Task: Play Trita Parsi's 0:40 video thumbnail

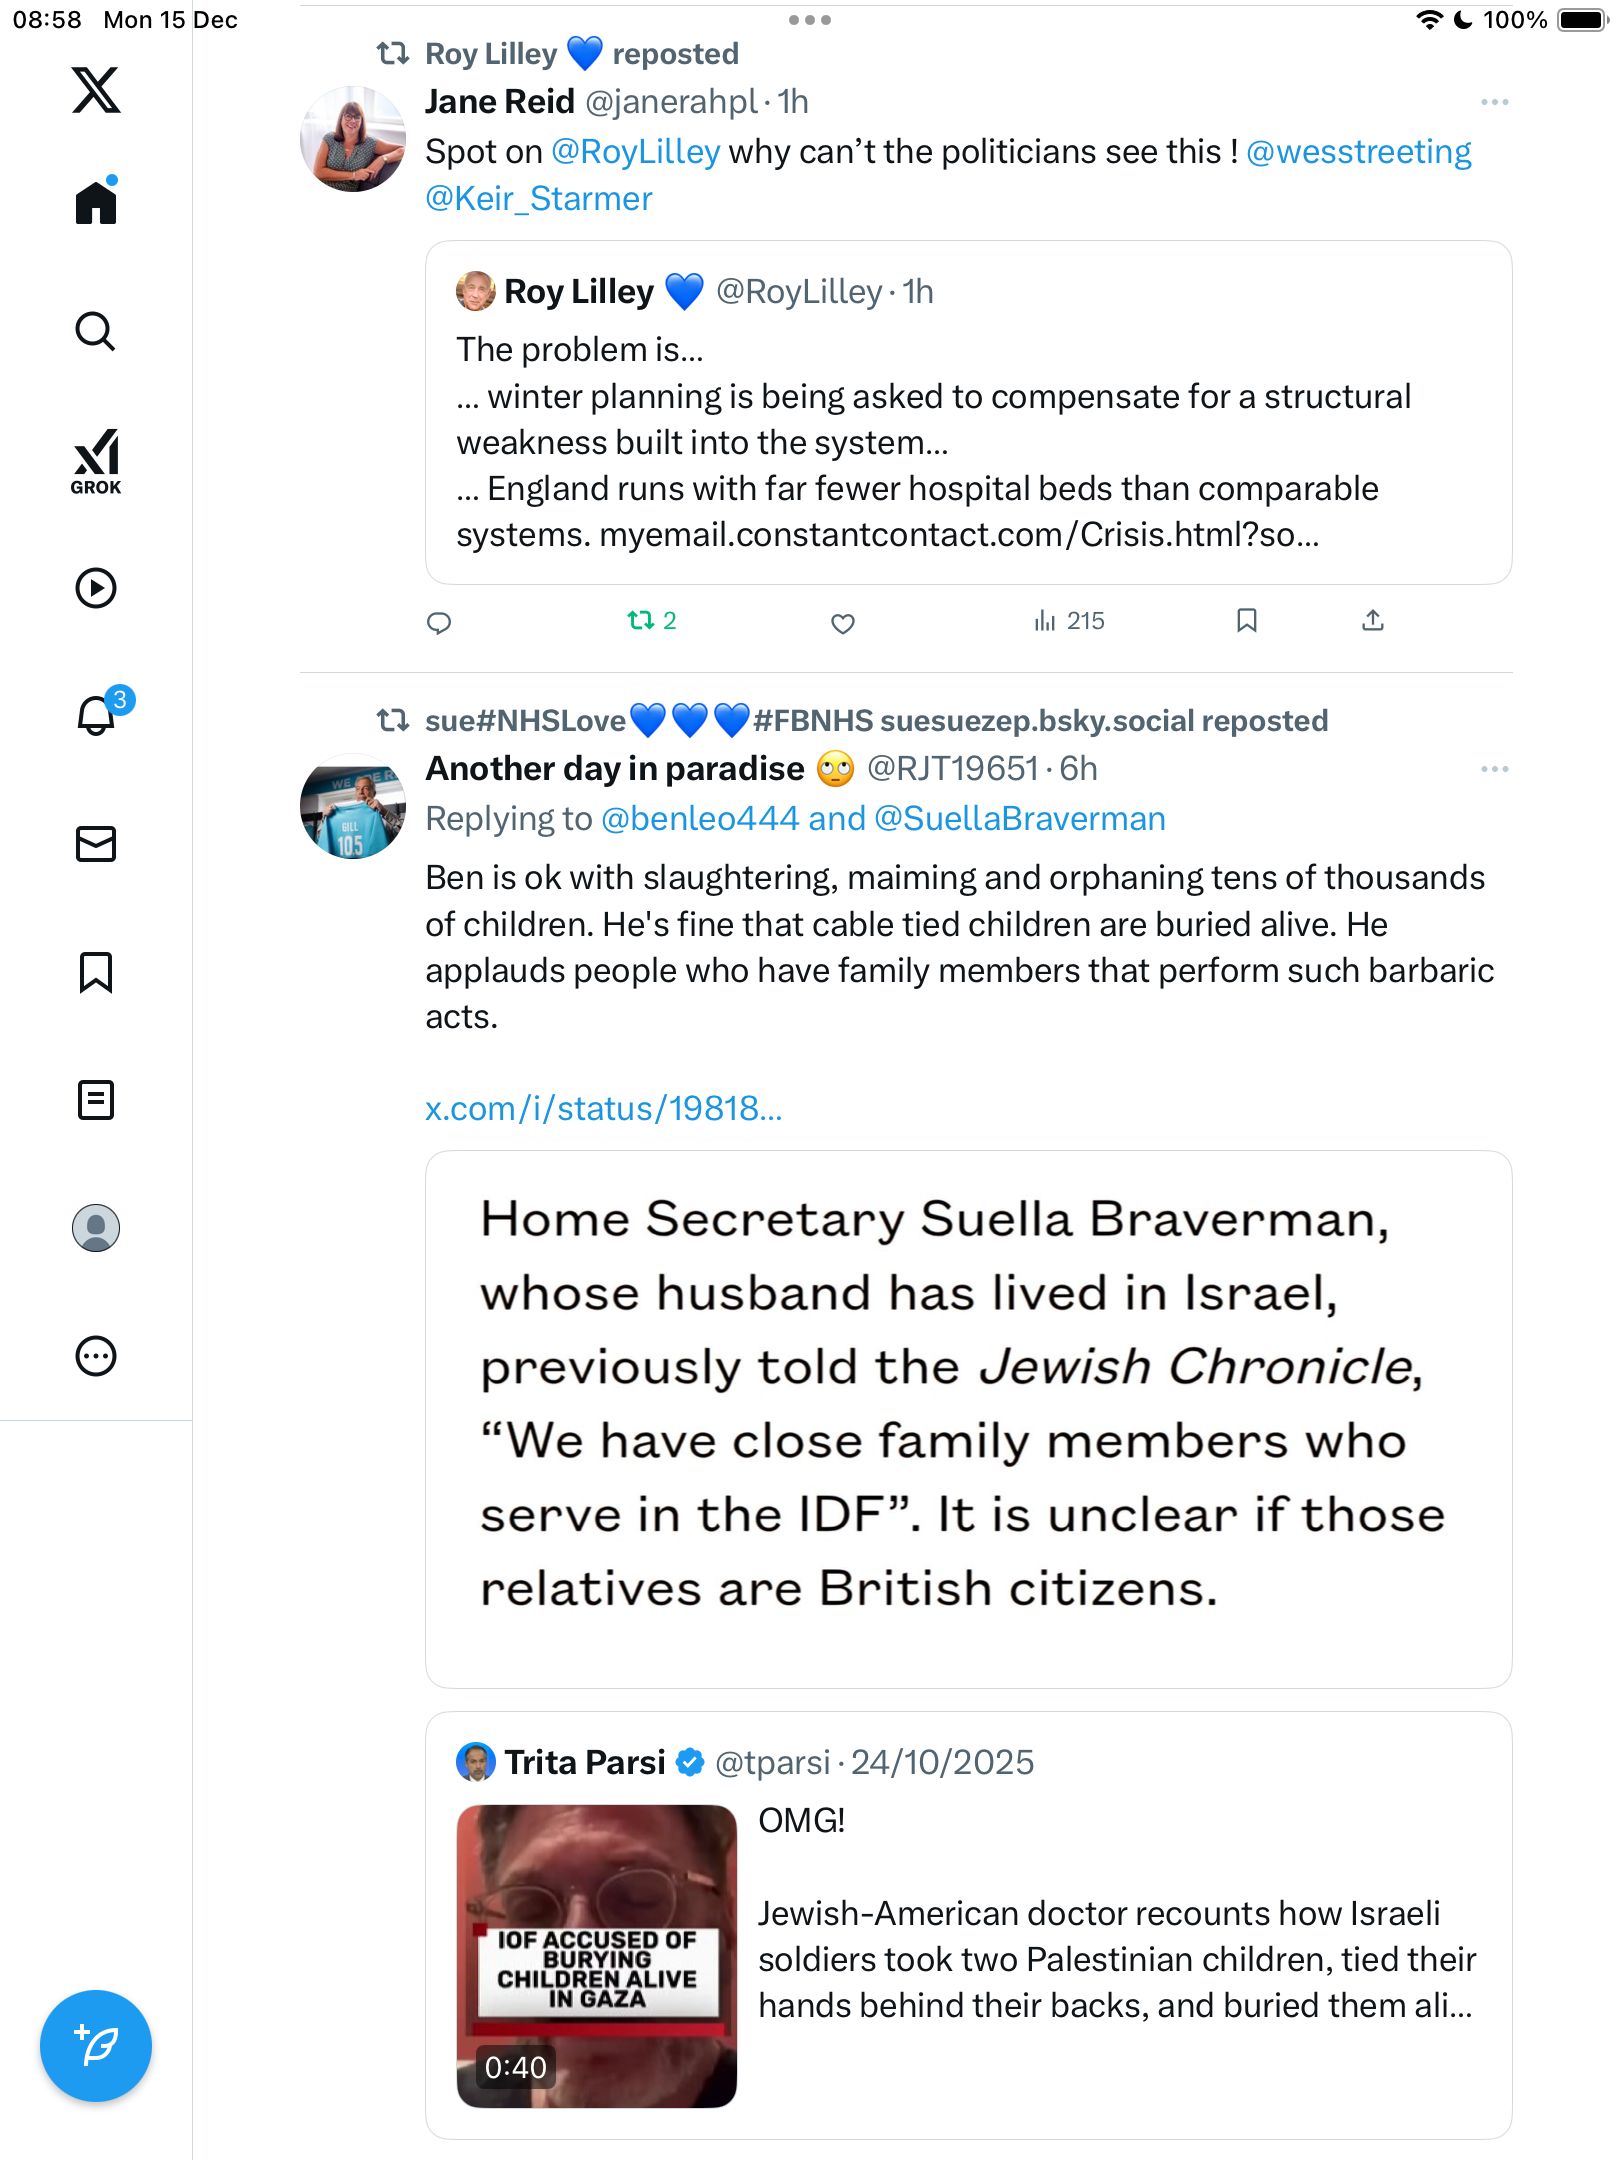Action: (x=597, y=1955)
